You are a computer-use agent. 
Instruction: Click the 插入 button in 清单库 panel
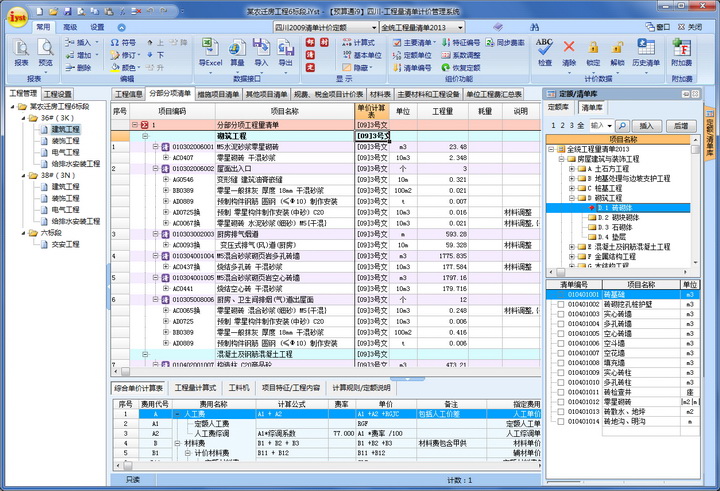pos(647,126)
